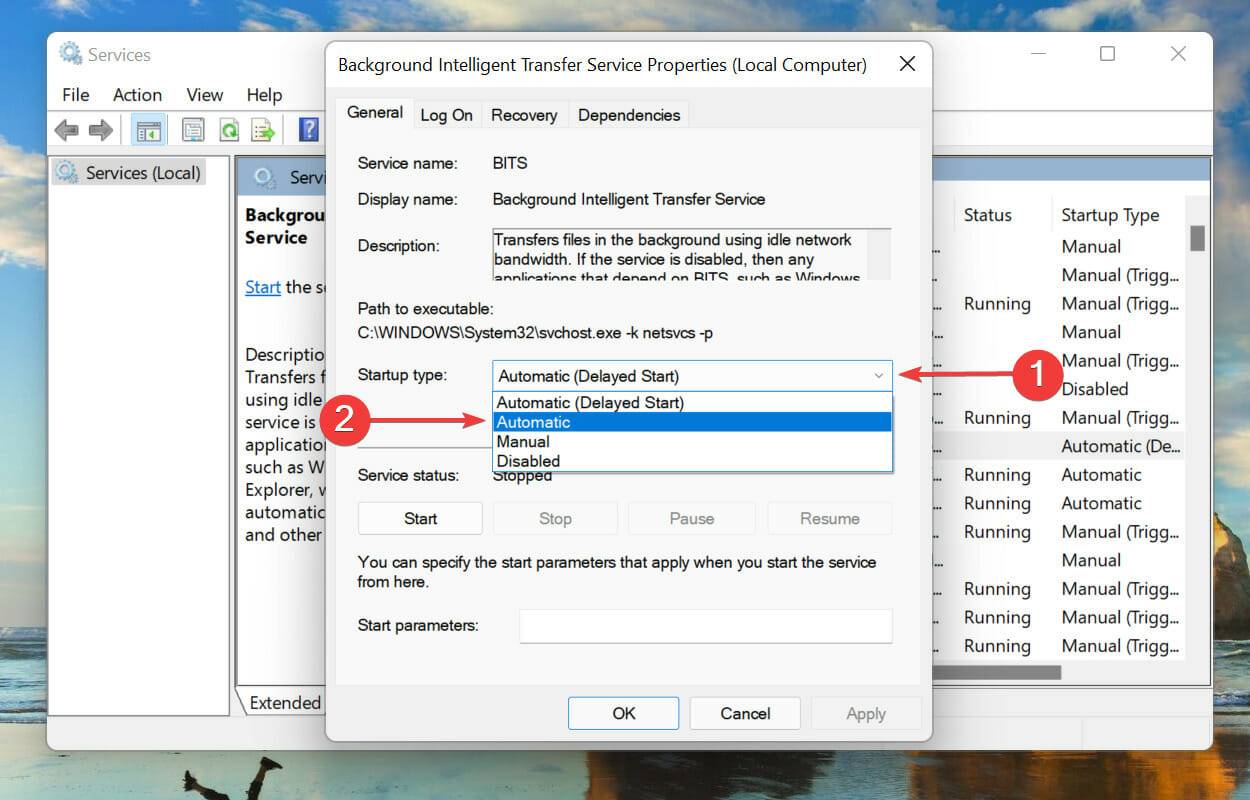Open the Dependencies tab
This screenshot has height=800, width=1250.
(x=628, y=114)
